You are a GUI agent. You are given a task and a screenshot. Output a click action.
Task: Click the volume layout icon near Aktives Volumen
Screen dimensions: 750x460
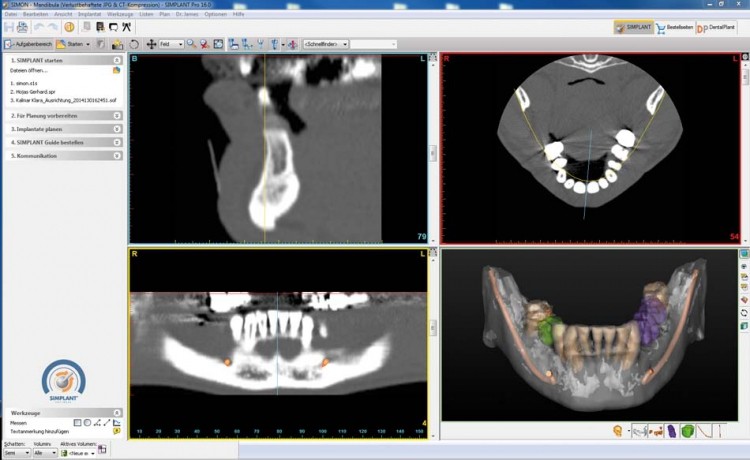click(102, 449)
